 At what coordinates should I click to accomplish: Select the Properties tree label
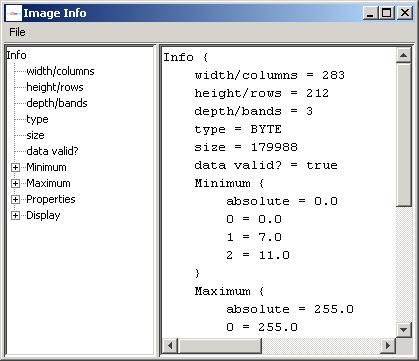pyautogui.click(x=51, y=199)
